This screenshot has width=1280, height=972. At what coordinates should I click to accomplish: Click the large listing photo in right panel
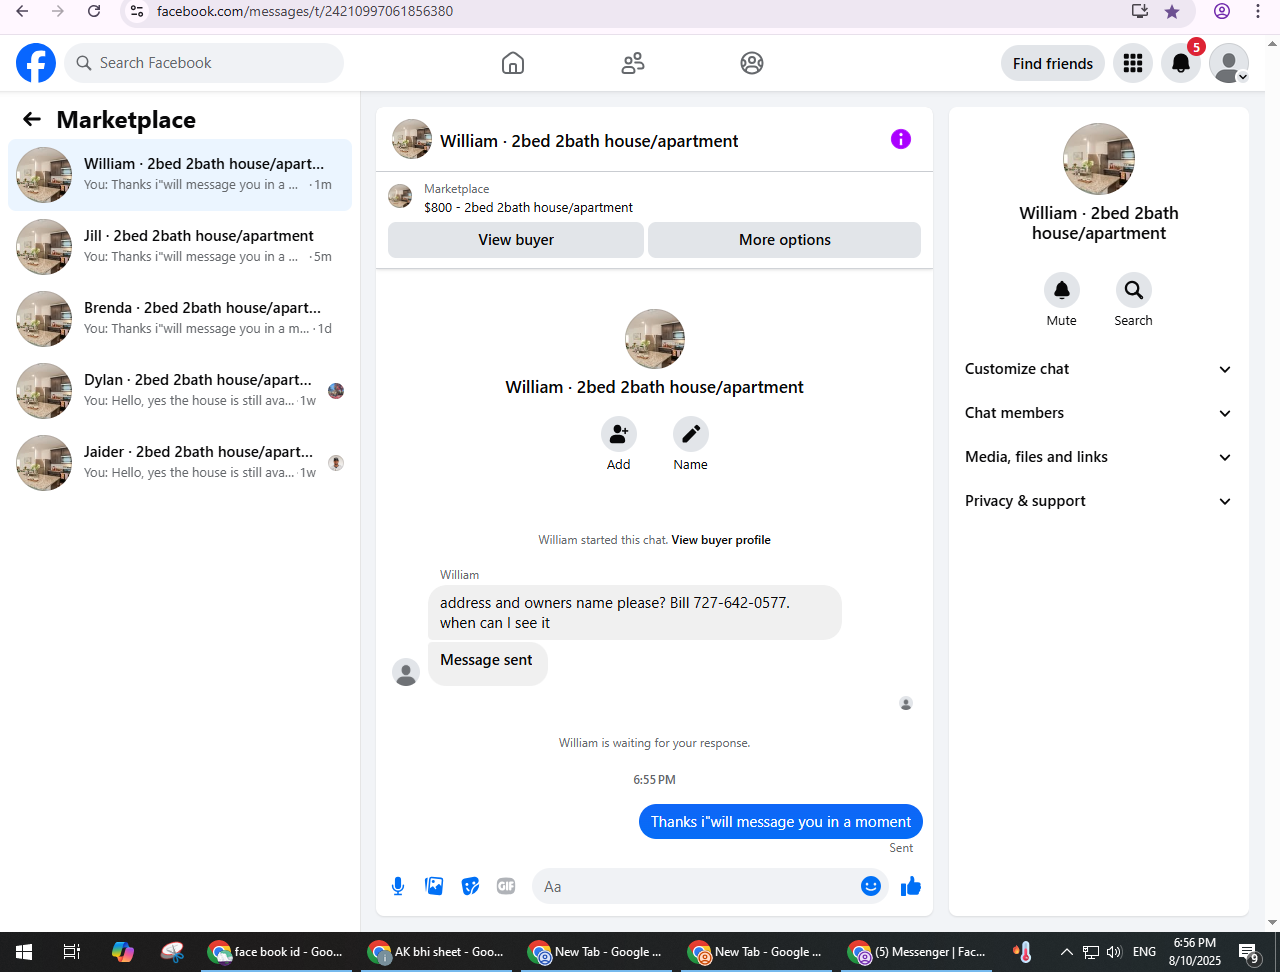point(1099,159)
